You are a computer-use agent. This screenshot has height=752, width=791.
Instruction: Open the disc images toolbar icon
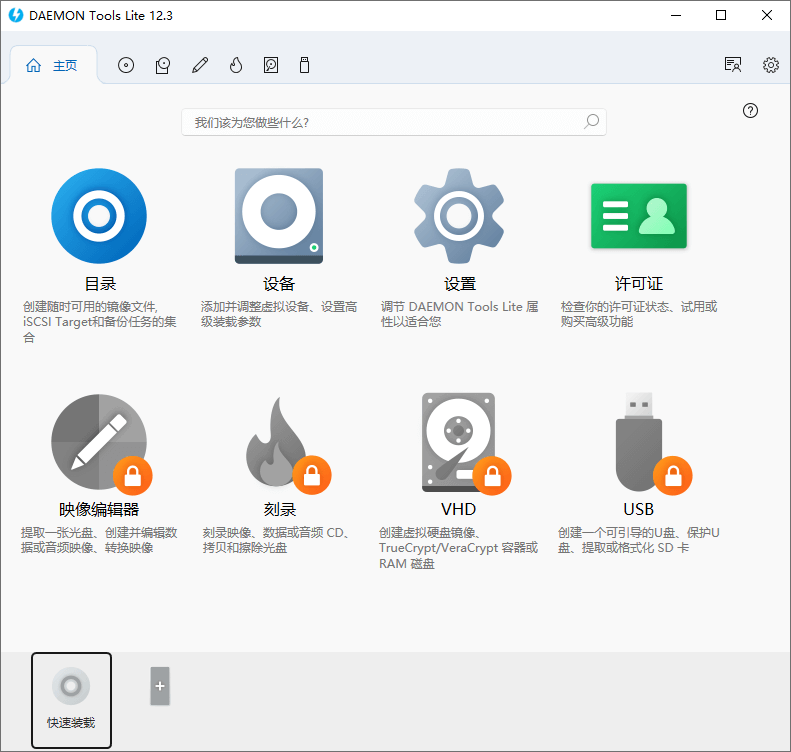tap(126, 65)
